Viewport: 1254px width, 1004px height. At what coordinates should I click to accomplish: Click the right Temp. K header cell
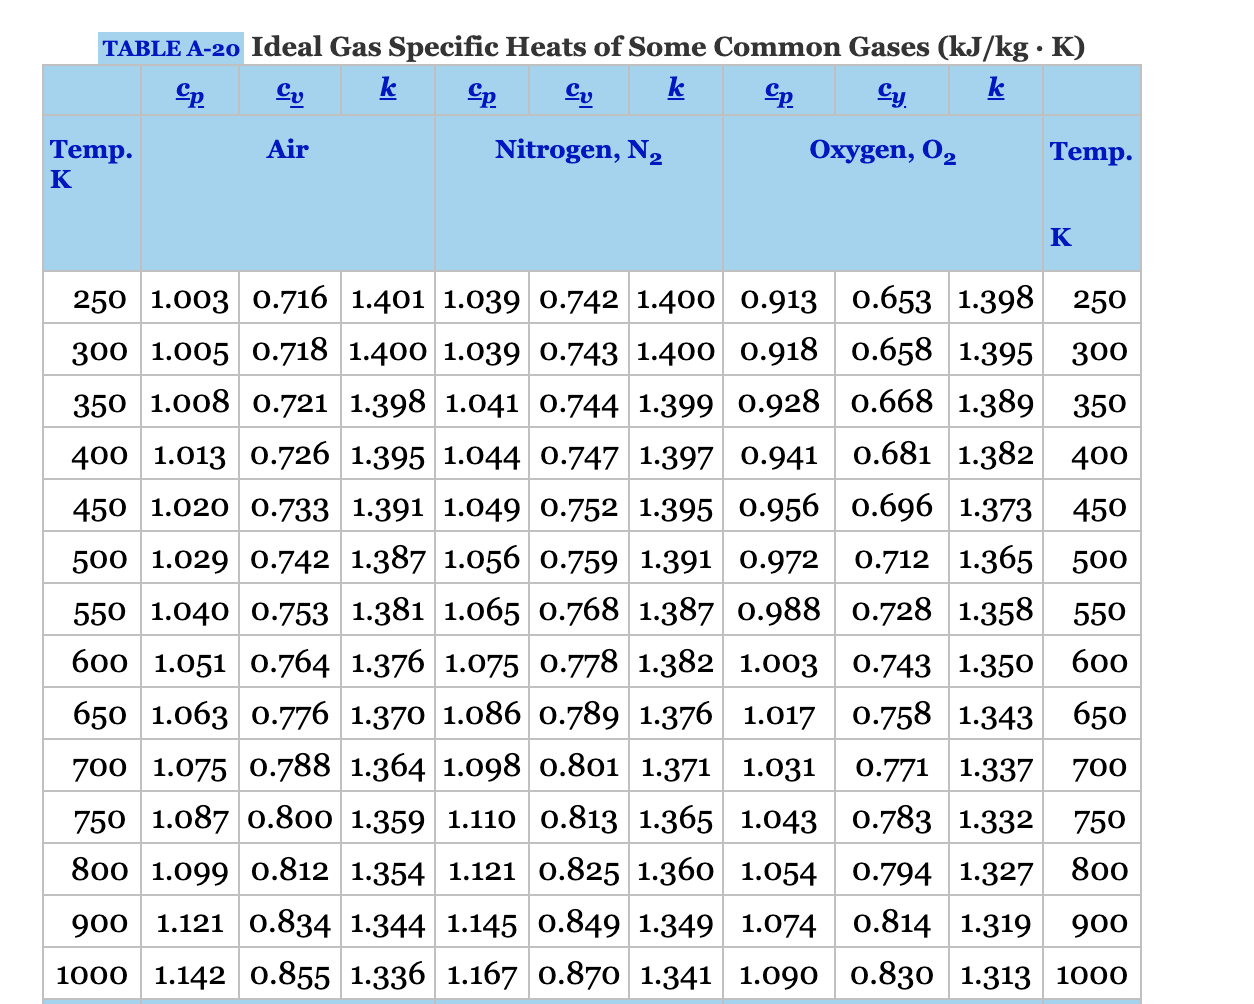point(1092,151)
